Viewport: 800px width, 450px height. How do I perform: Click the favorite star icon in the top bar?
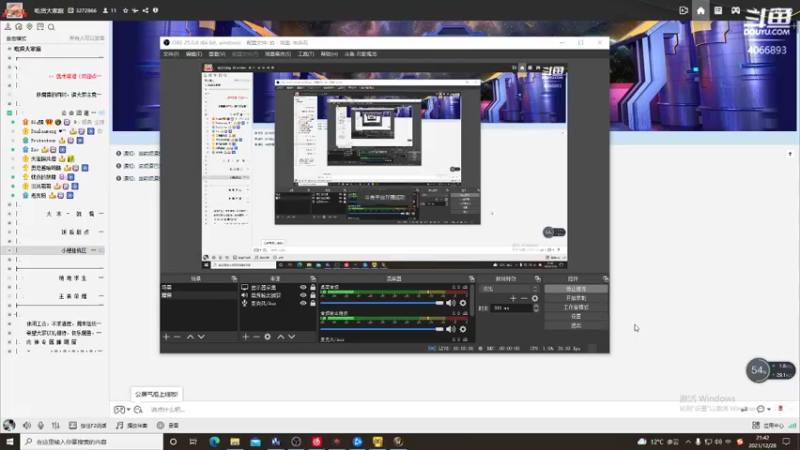pyautogui.click(x=126, y=10)
